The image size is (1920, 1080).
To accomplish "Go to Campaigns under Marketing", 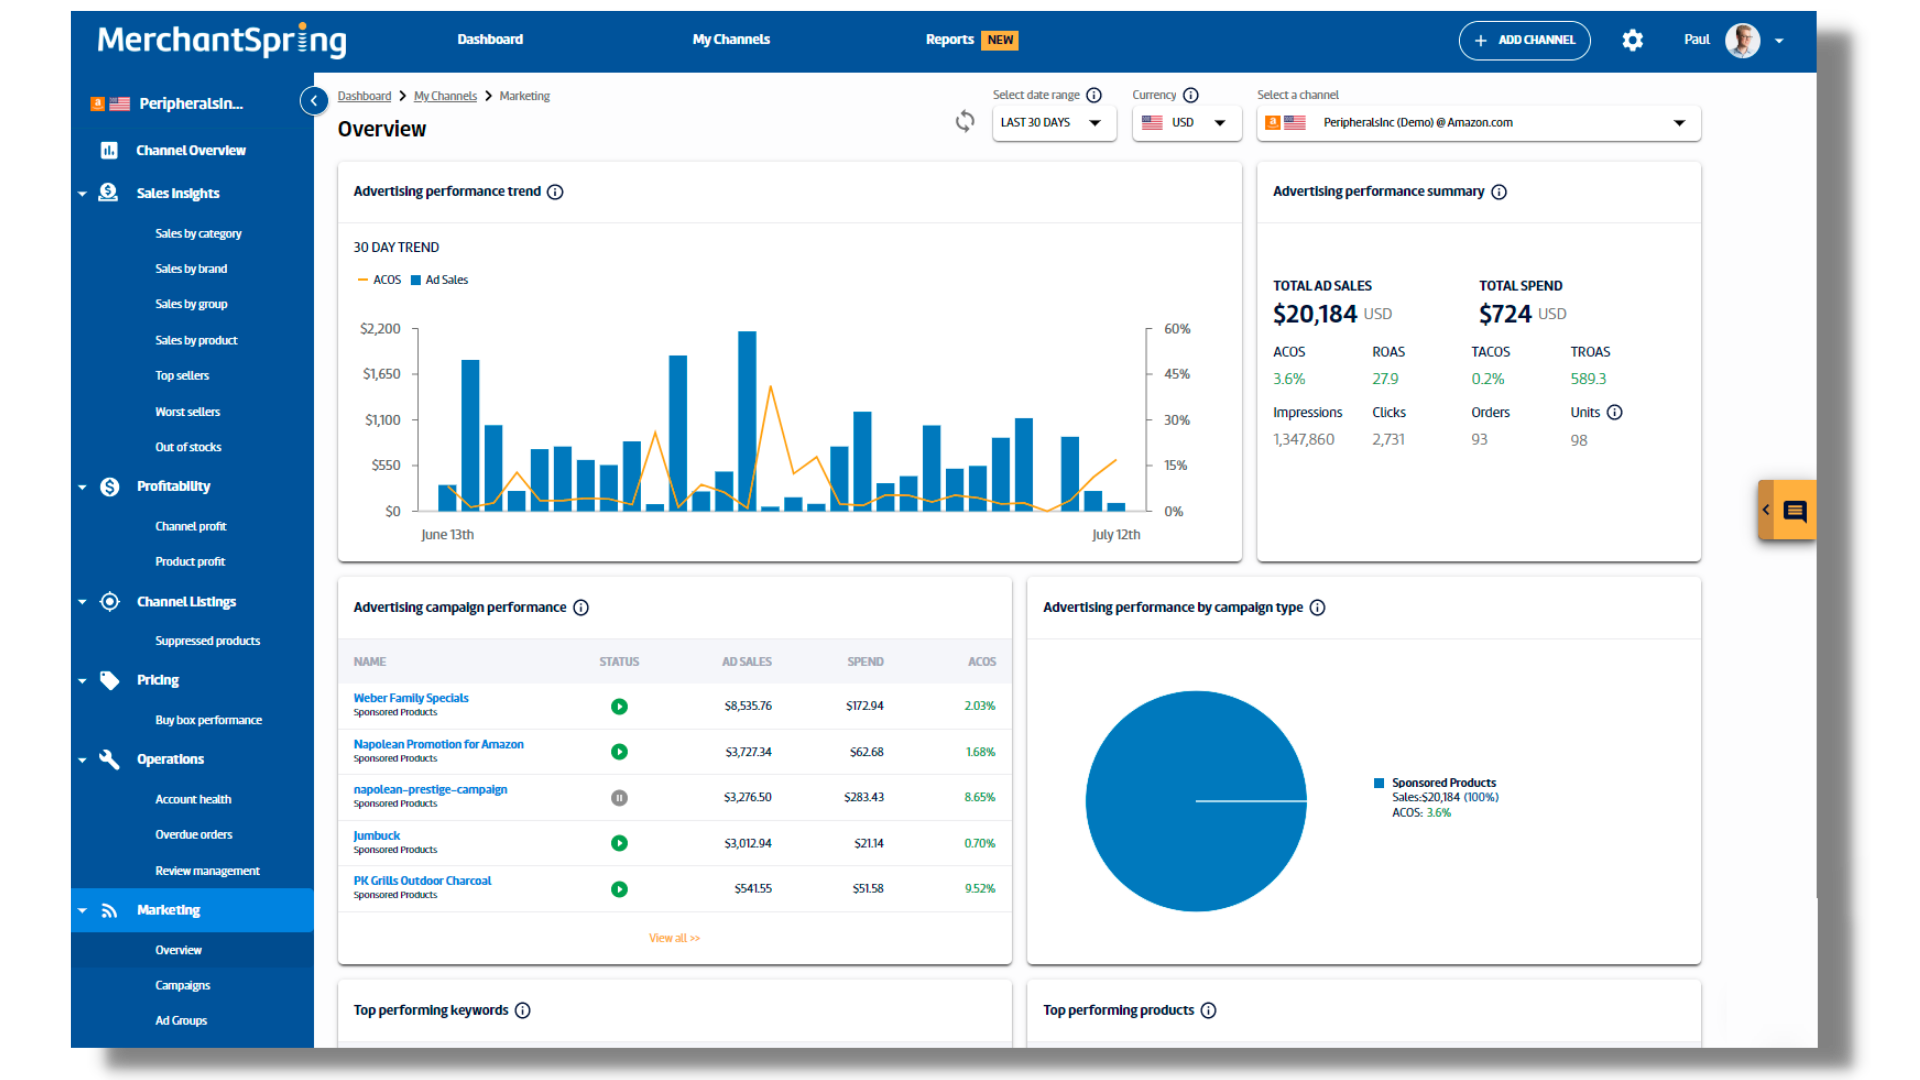I will (182, 986).
